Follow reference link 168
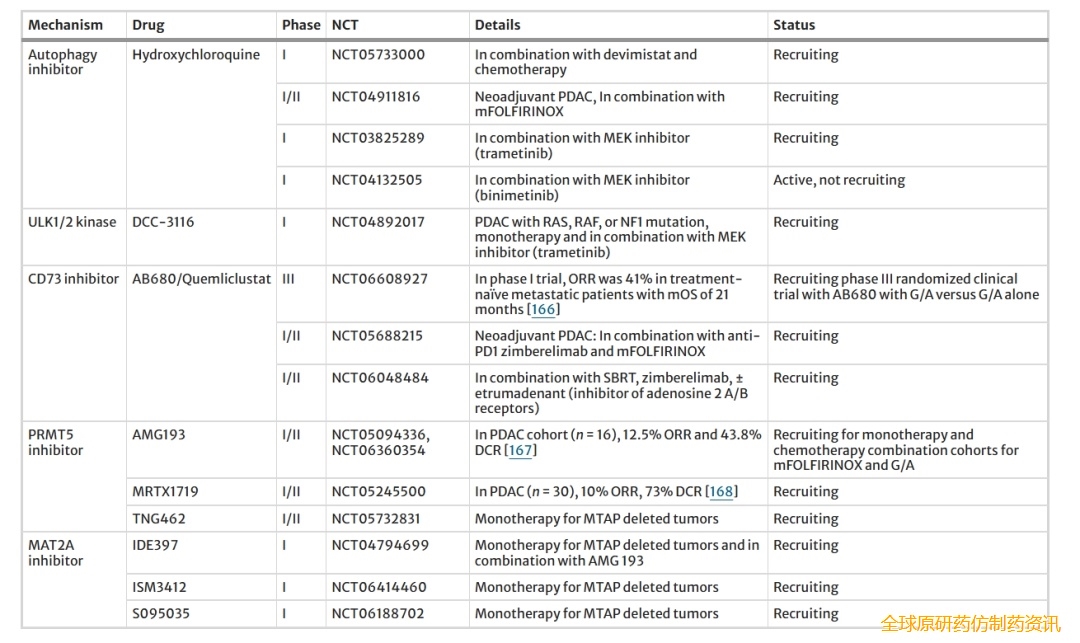Viewport: 1080px width, 643px height. (721, 491)
